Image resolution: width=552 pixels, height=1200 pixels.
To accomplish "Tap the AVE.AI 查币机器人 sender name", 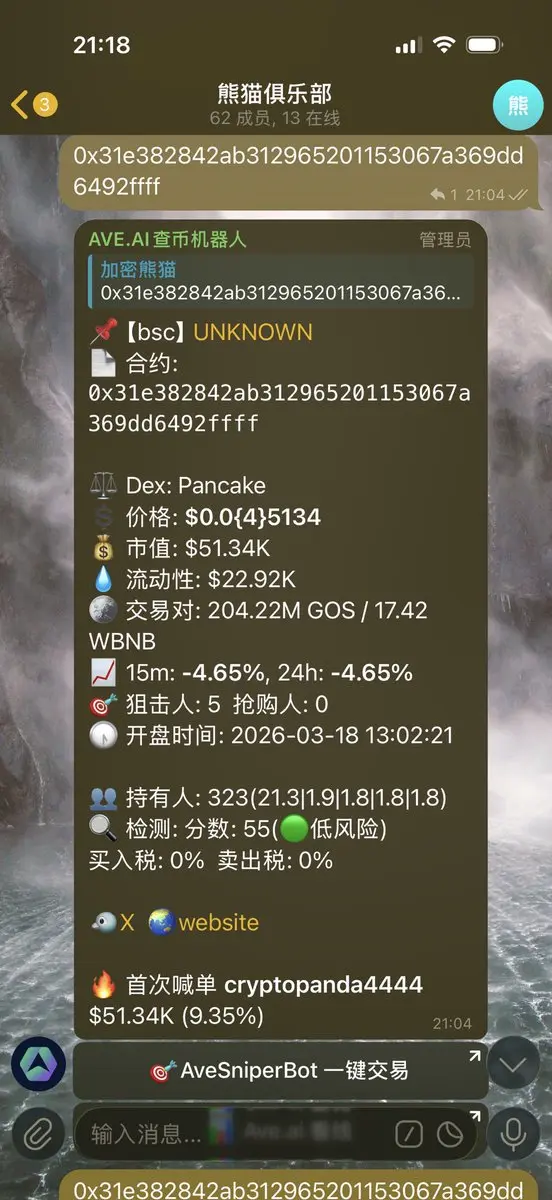I will coord(167,239).
